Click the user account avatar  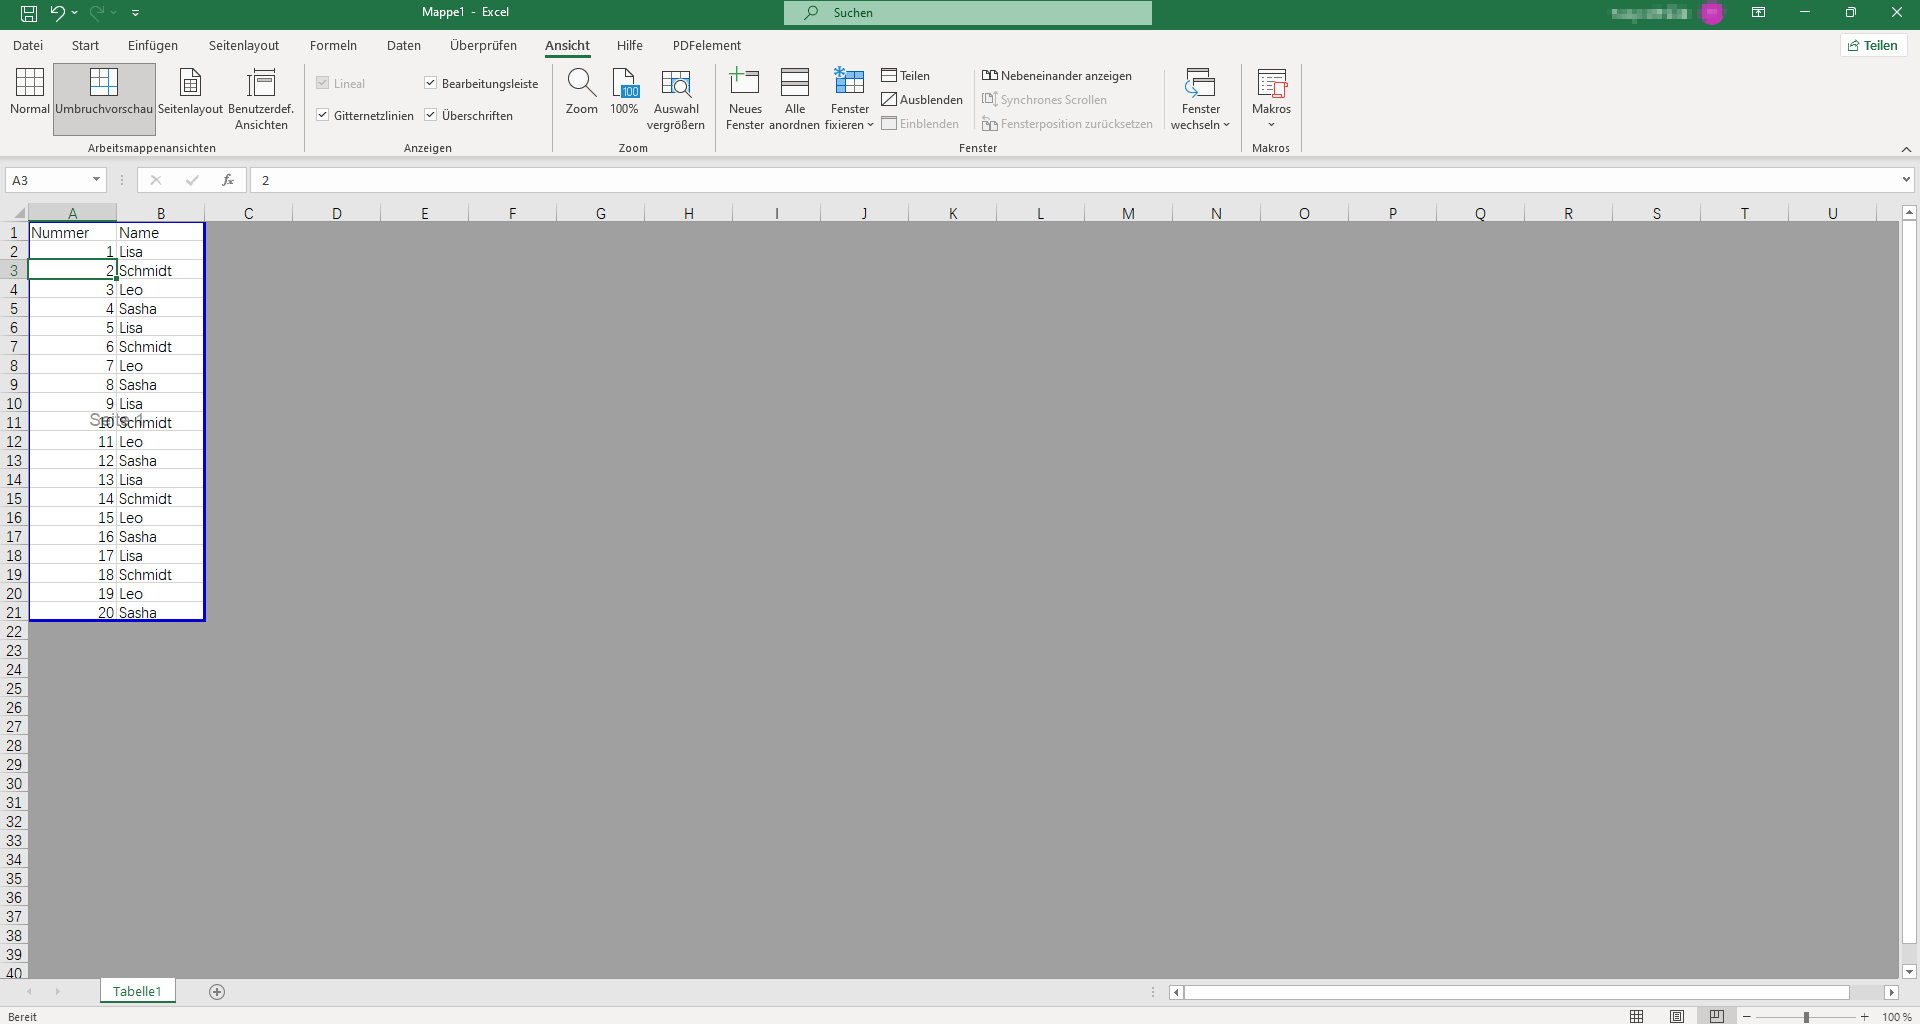coord(1712,13)
